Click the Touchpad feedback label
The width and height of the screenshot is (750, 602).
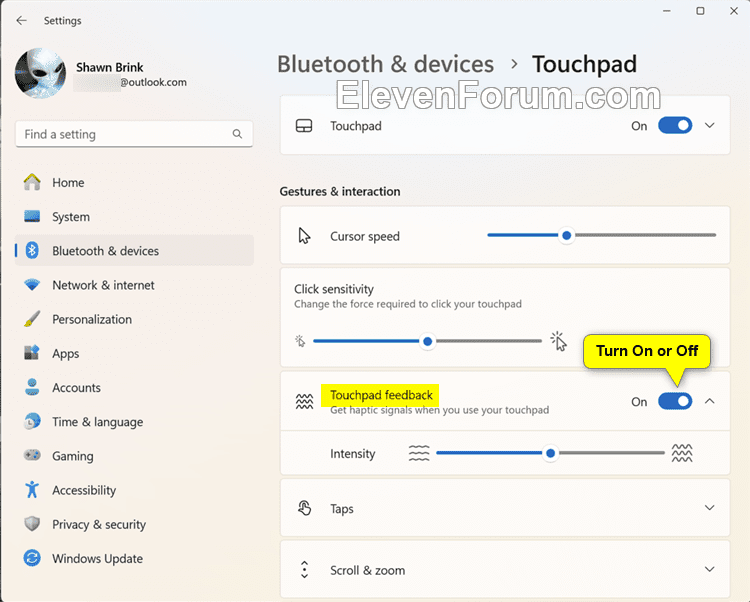[381, 395]
